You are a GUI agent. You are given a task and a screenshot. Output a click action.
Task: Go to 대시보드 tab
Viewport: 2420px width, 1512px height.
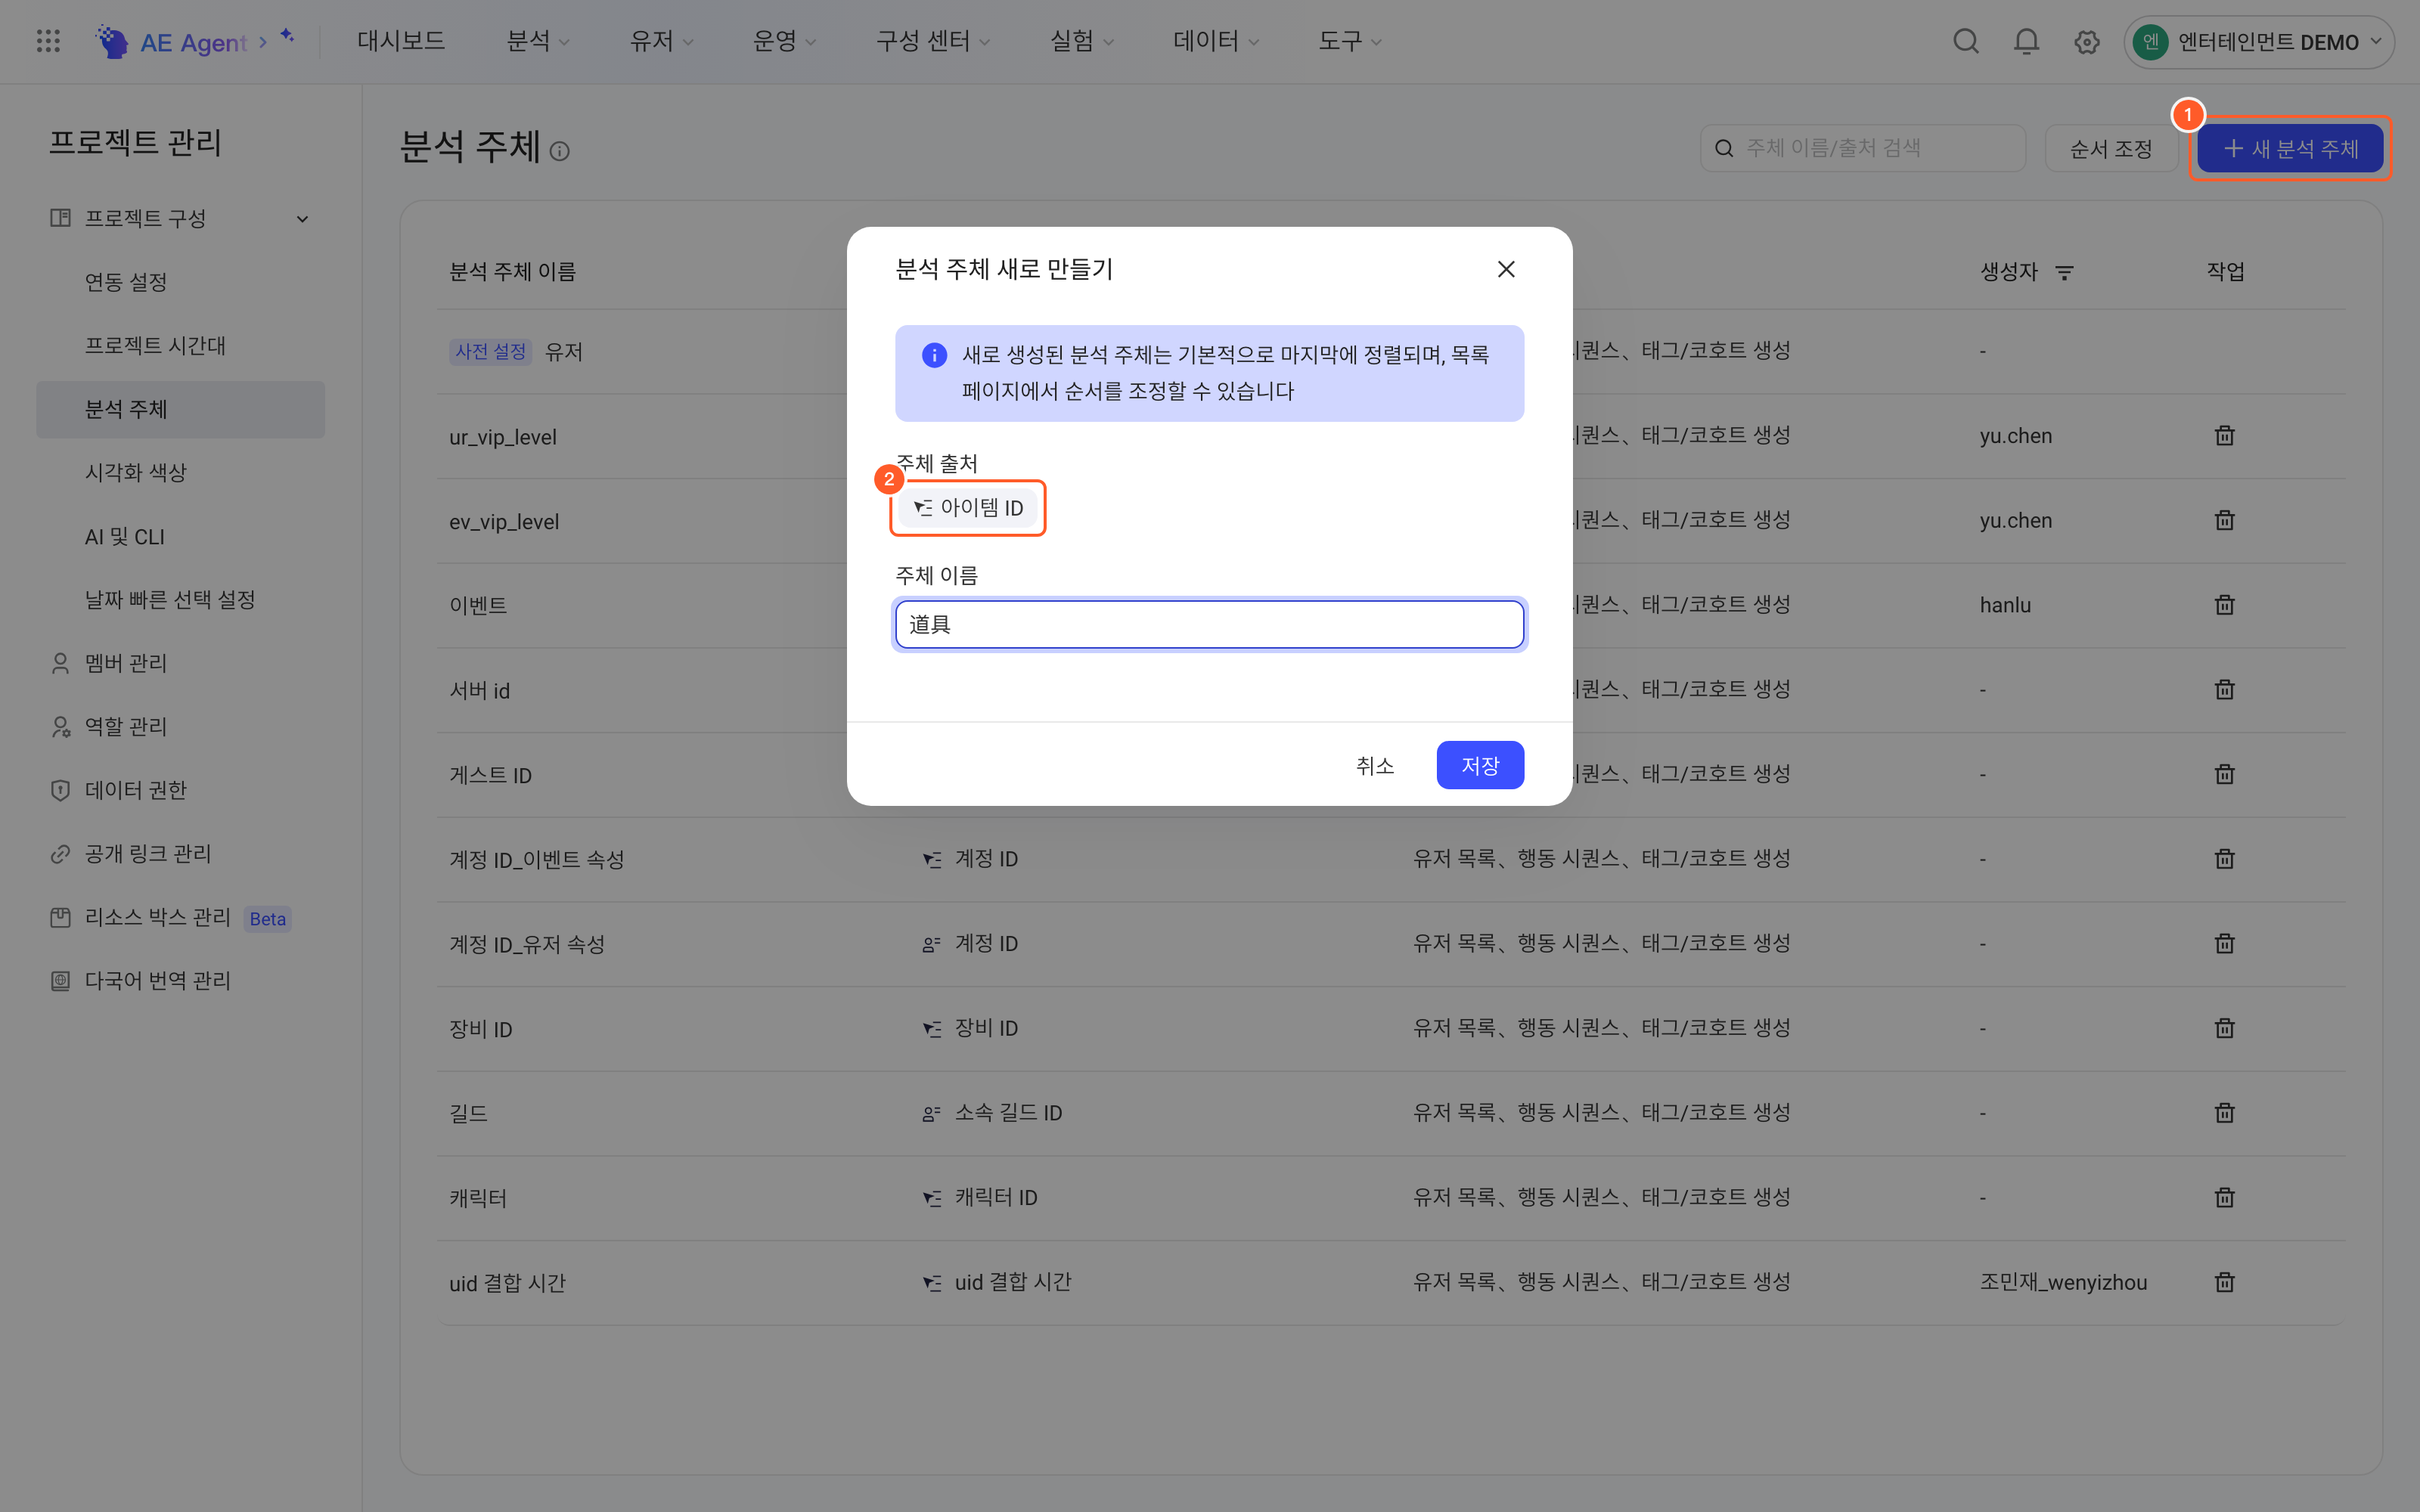[401, 41]
